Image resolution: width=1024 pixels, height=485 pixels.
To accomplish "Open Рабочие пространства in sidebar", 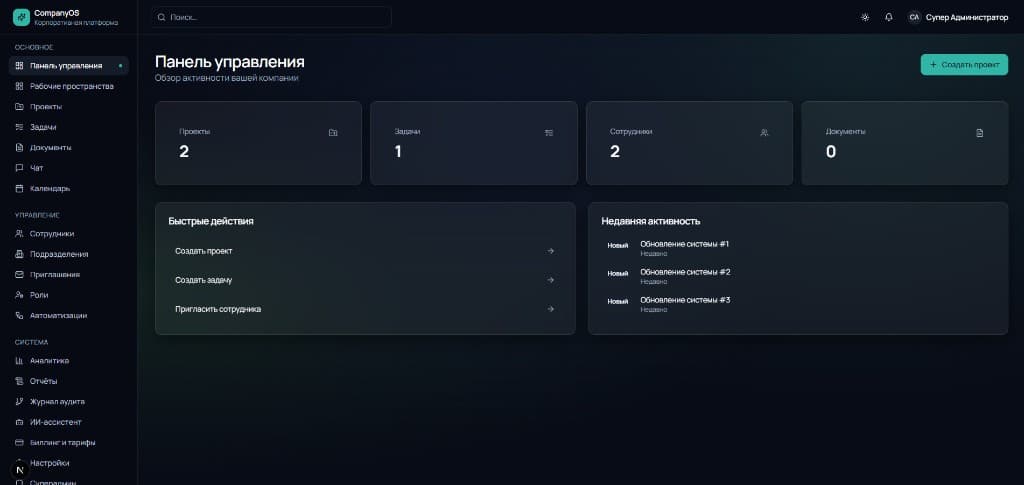I will tap(69, 86).
